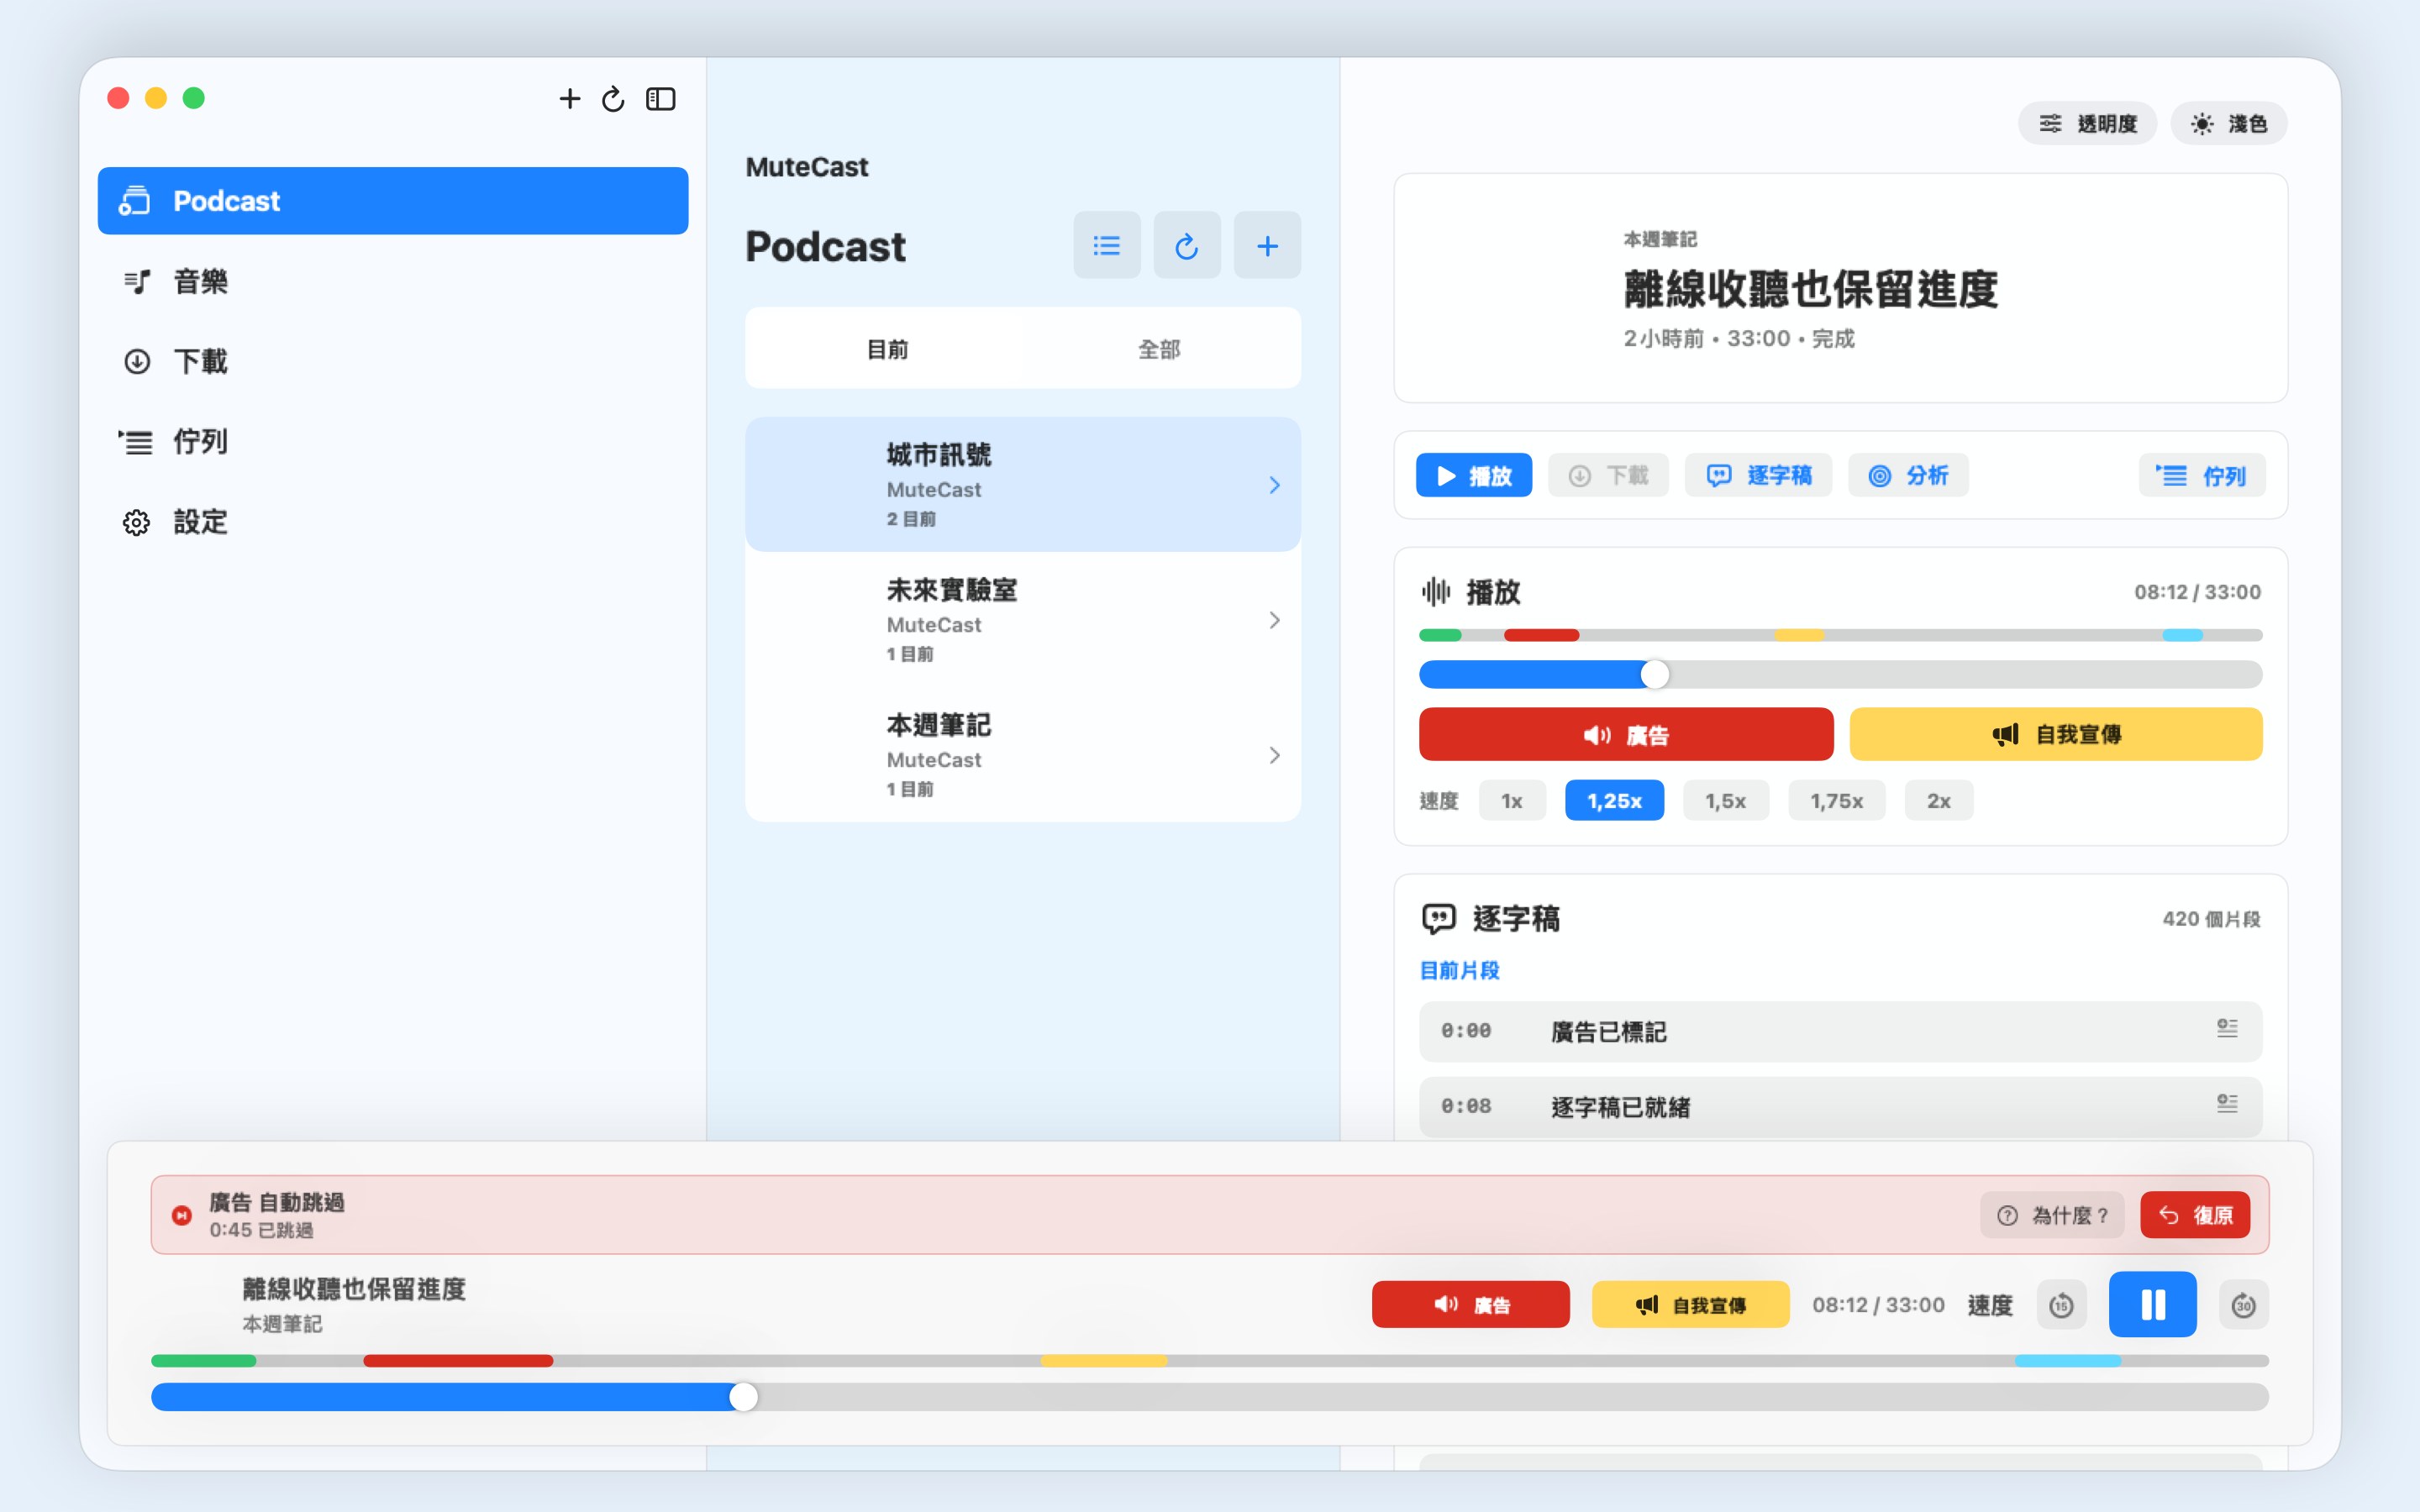Expand the 本週筆記 podcast chevron
This screenshot has height=1512, width=2420.
1274,755
